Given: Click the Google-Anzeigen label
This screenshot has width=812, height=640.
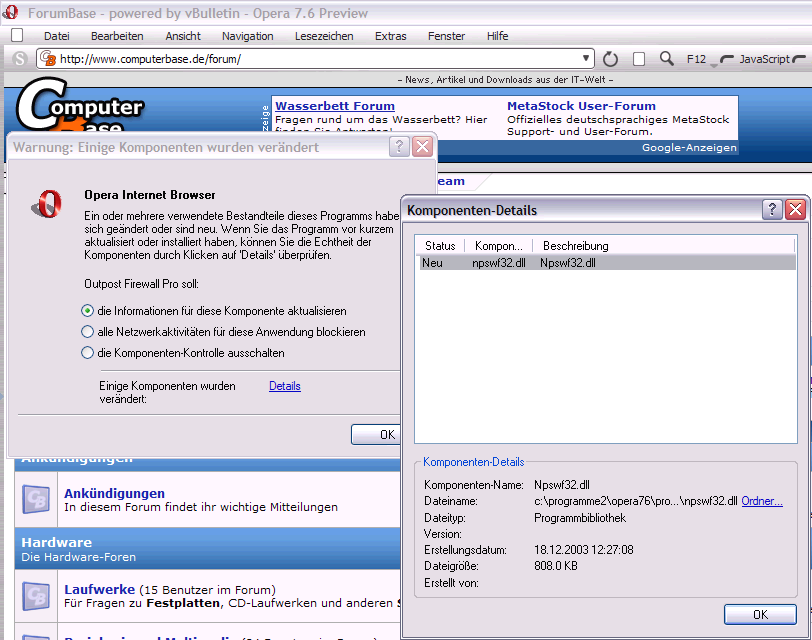Looking at the screenshot, I should point(689,148).
